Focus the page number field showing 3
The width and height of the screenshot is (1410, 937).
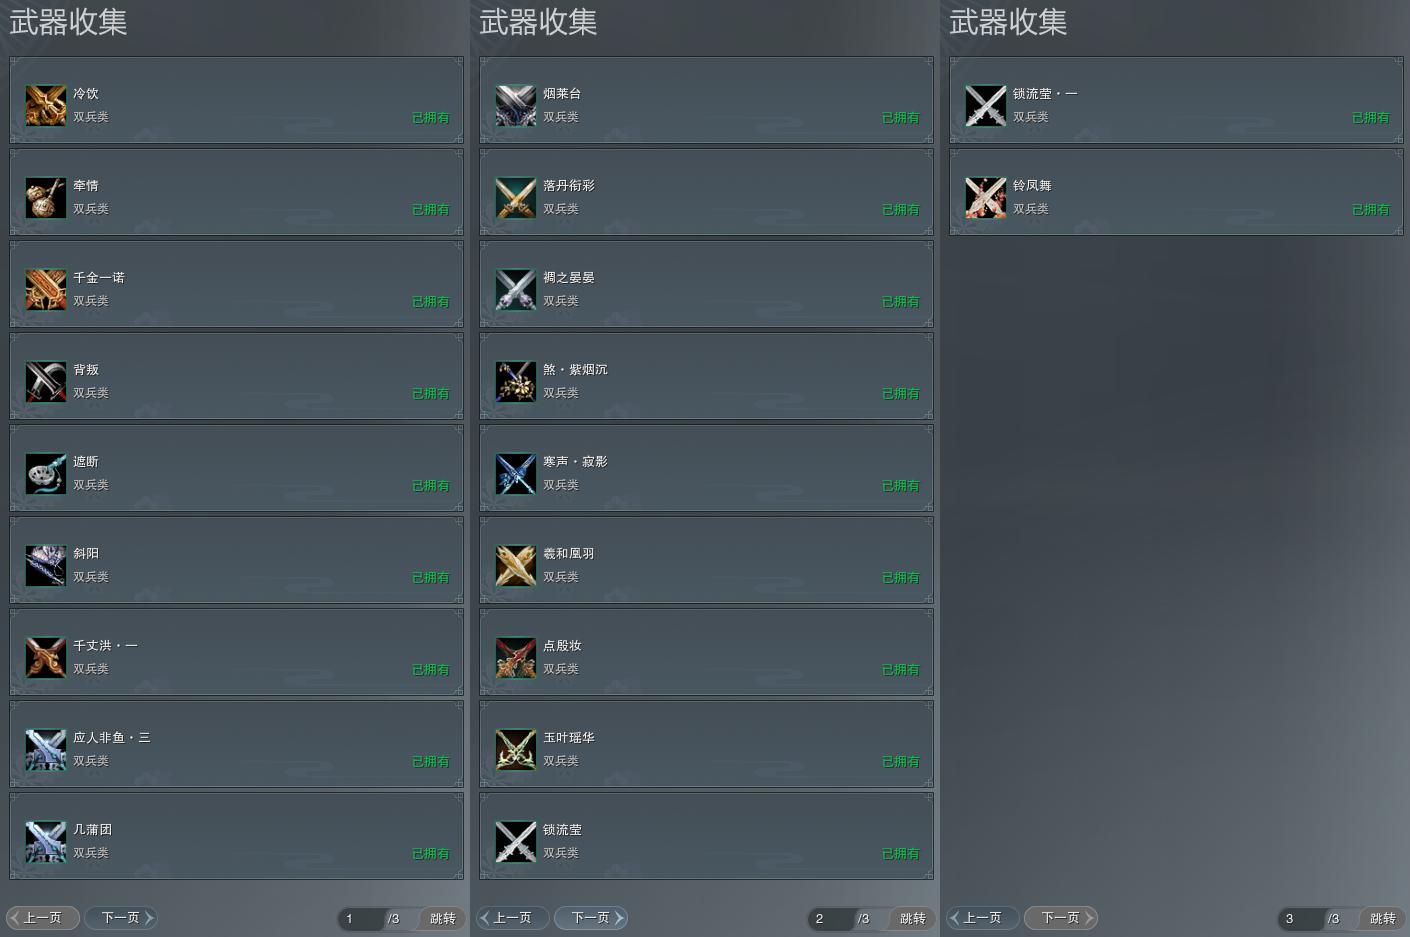coord(1300,918)
